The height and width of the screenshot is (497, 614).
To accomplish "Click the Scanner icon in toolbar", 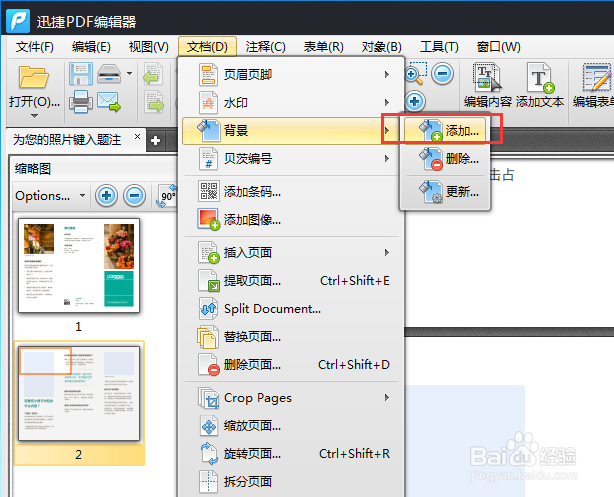I will [109, 74].
